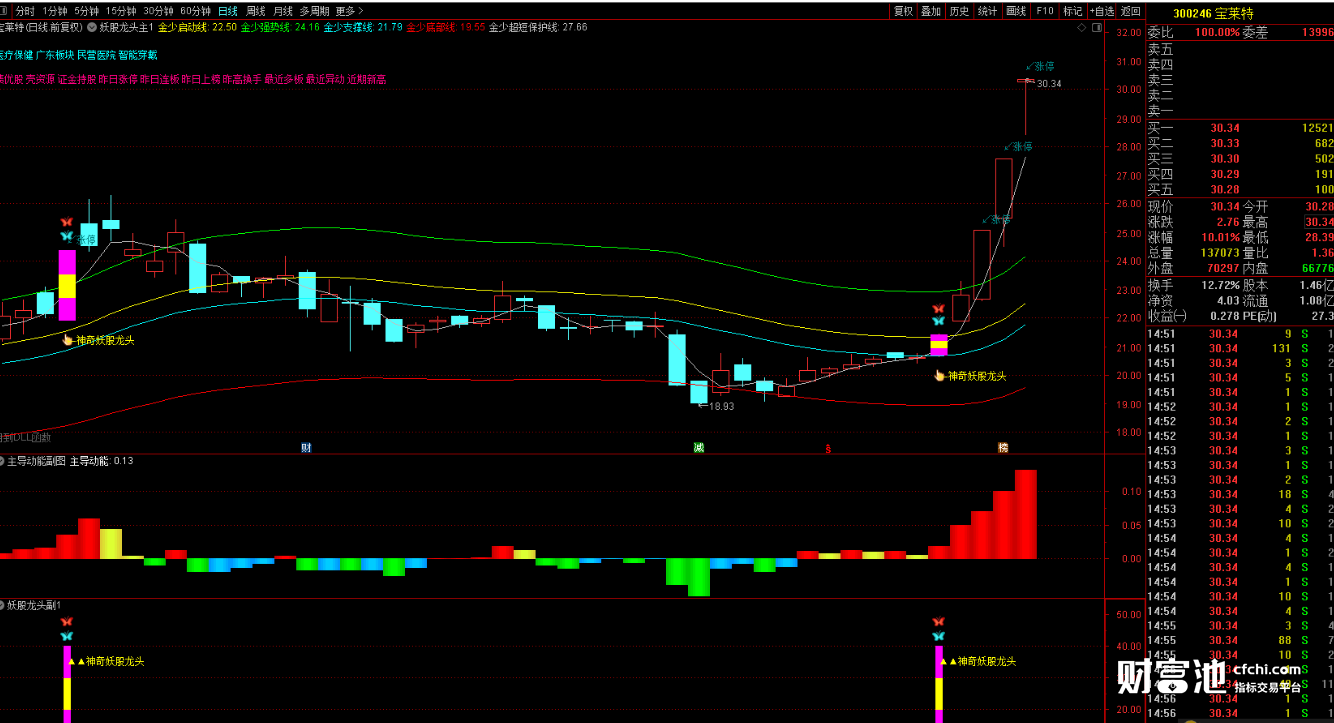Click tallest red bar in 主导动能 histogram
Viewport: 1334px width, 723px height.
click(x=1026, y=514)
